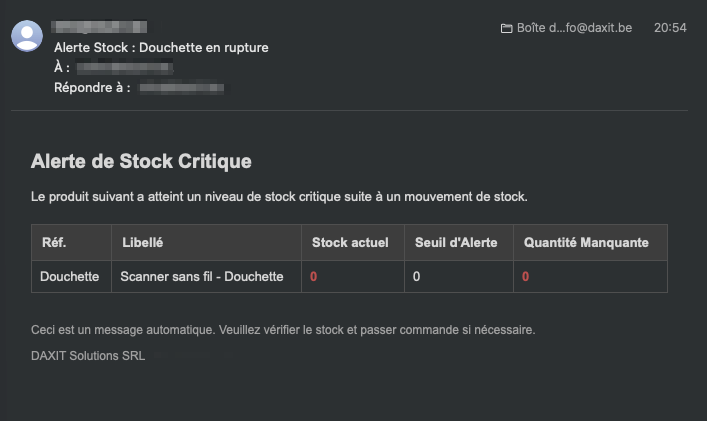Click the 20:54 message timestamp
The height and width of the screenshot is (421, 707).
point(670,28)
